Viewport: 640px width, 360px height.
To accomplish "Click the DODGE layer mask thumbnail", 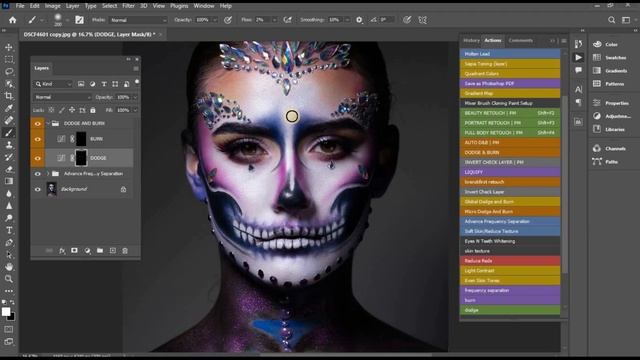I will pyautogui.click(x=81, y=158).
